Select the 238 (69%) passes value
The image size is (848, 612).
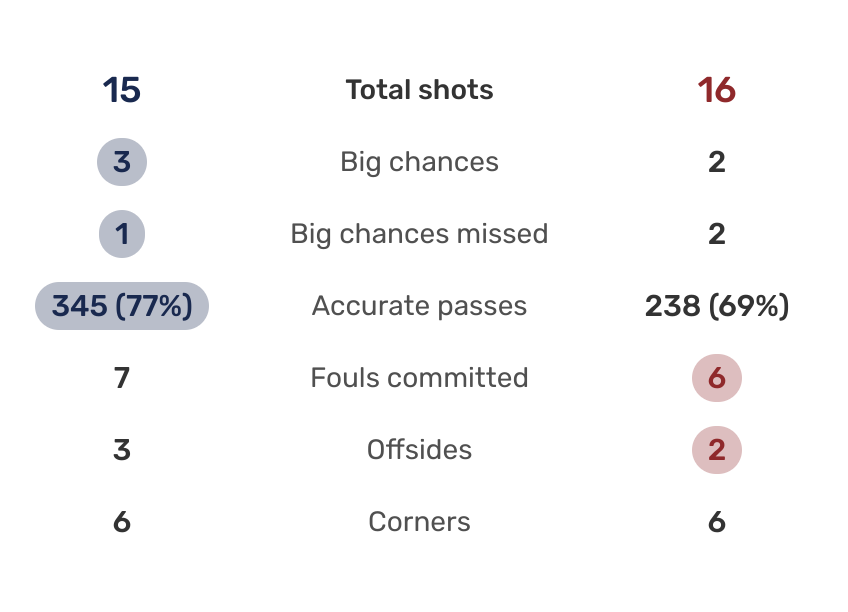coord(717,306)
